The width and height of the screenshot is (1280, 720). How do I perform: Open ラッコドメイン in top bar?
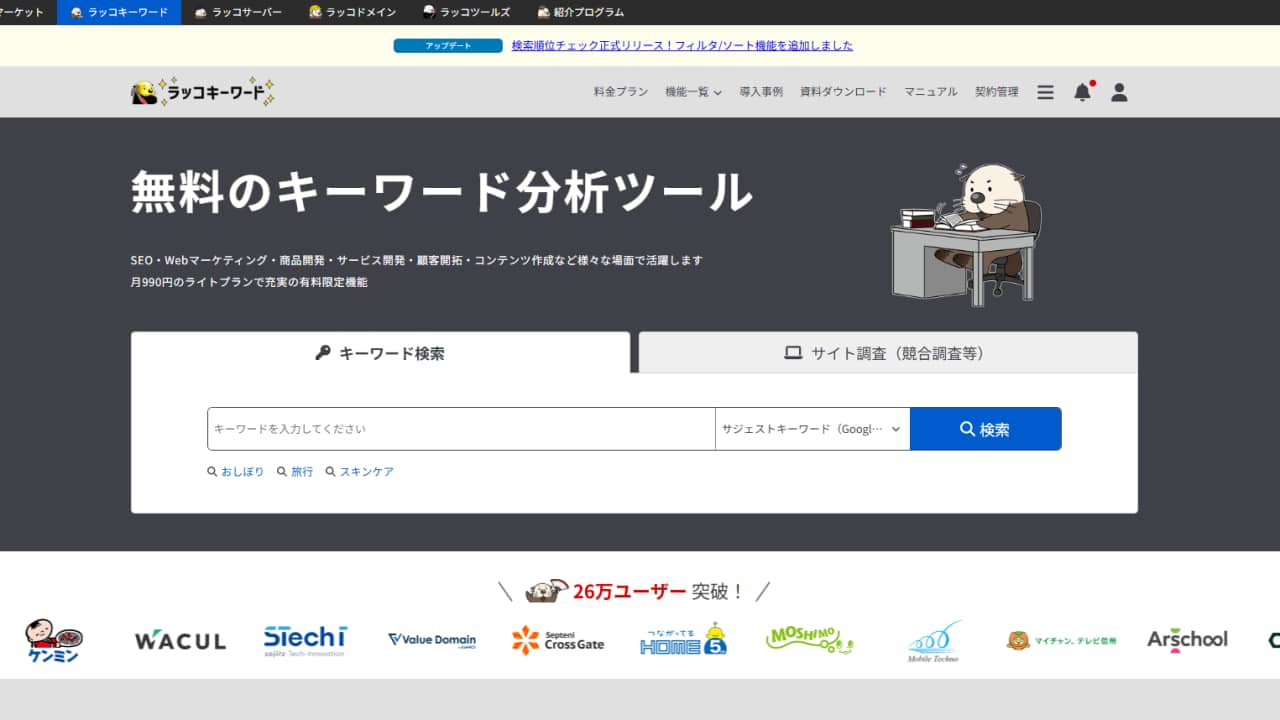coord(353,12)
